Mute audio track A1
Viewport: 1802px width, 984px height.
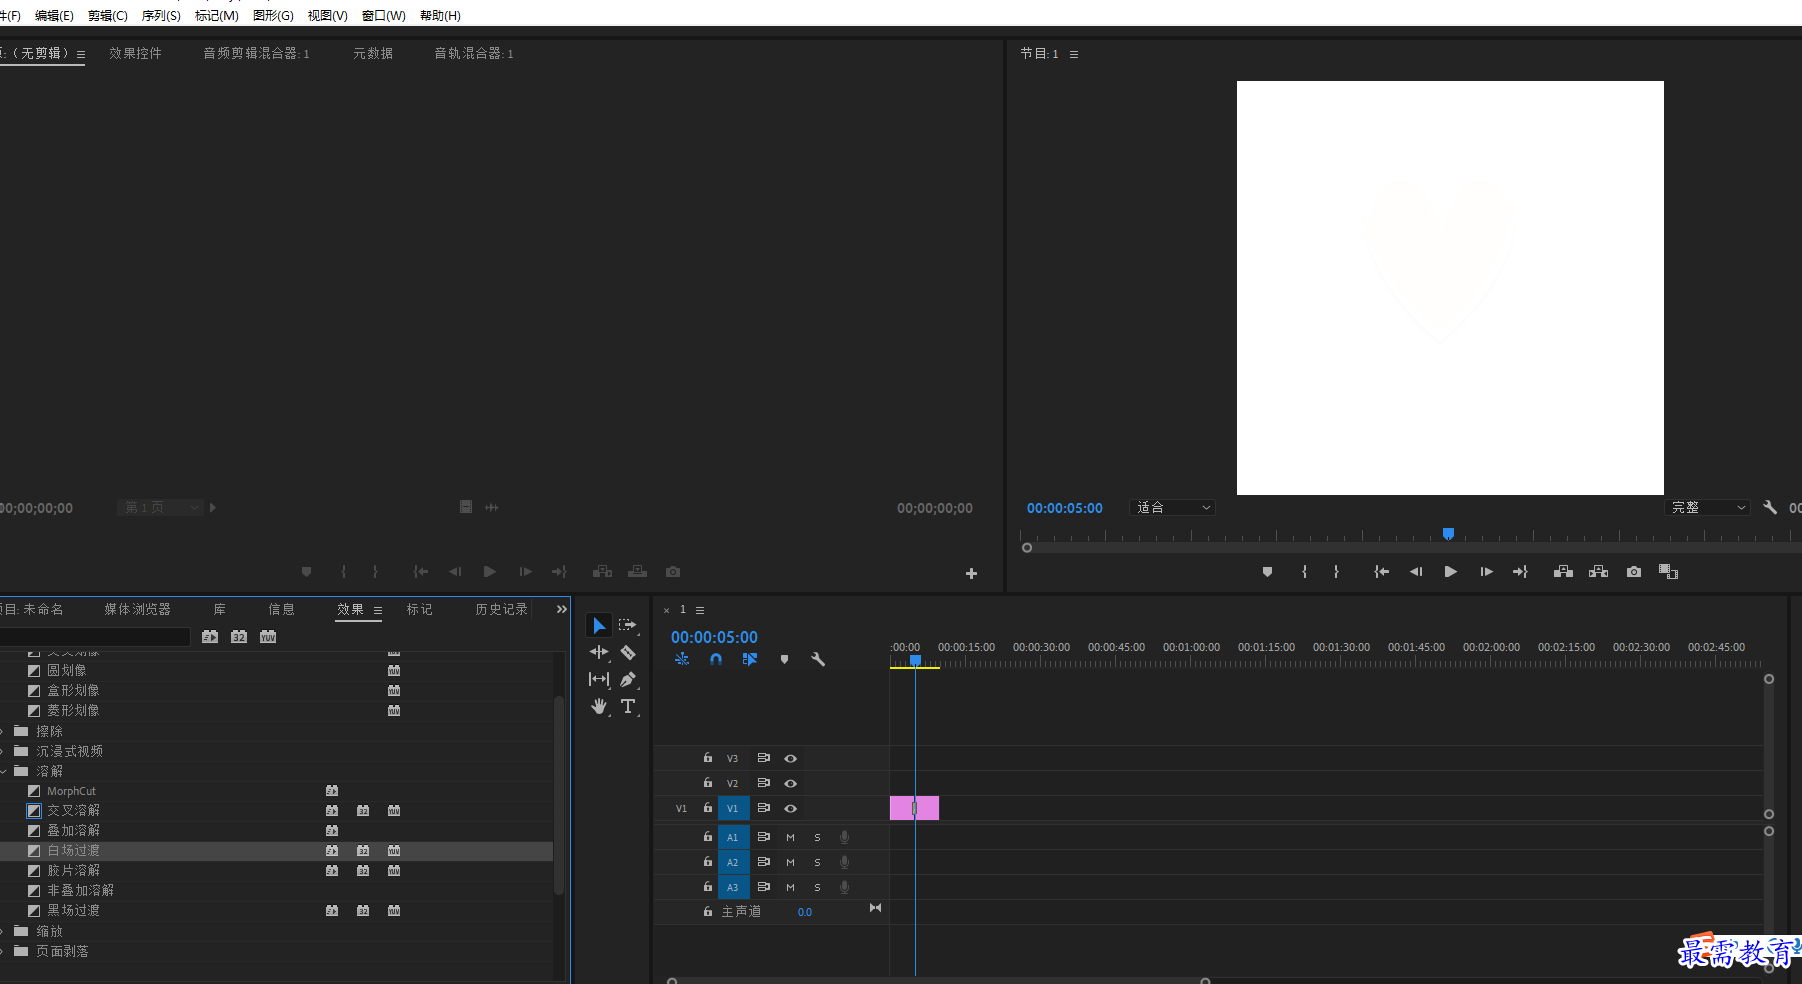[x=790, y=837]
